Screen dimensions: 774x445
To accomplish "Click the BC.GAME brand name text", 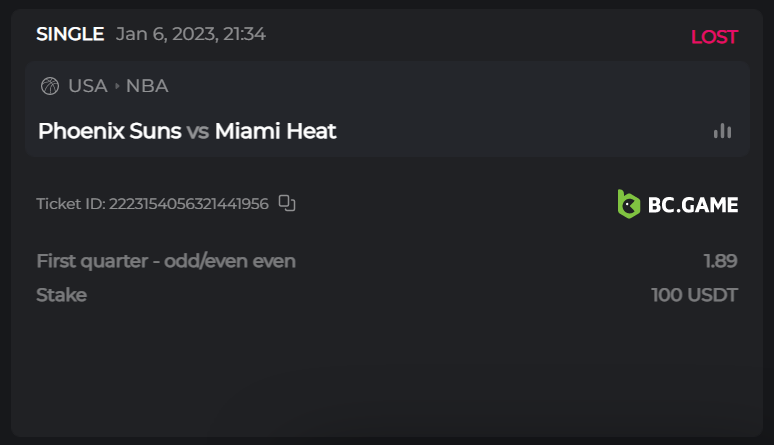I will [x=693, y=205].
